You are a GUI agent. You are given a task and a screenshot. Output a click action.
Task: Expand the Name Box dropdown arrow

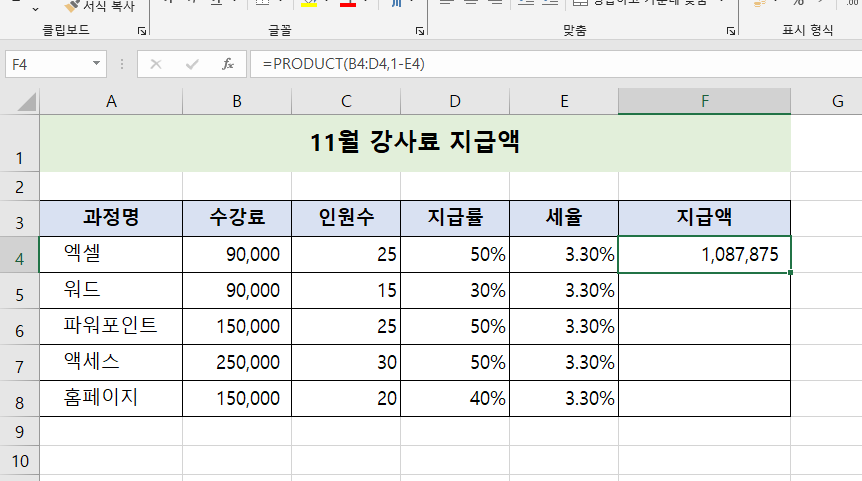(96, 63)
